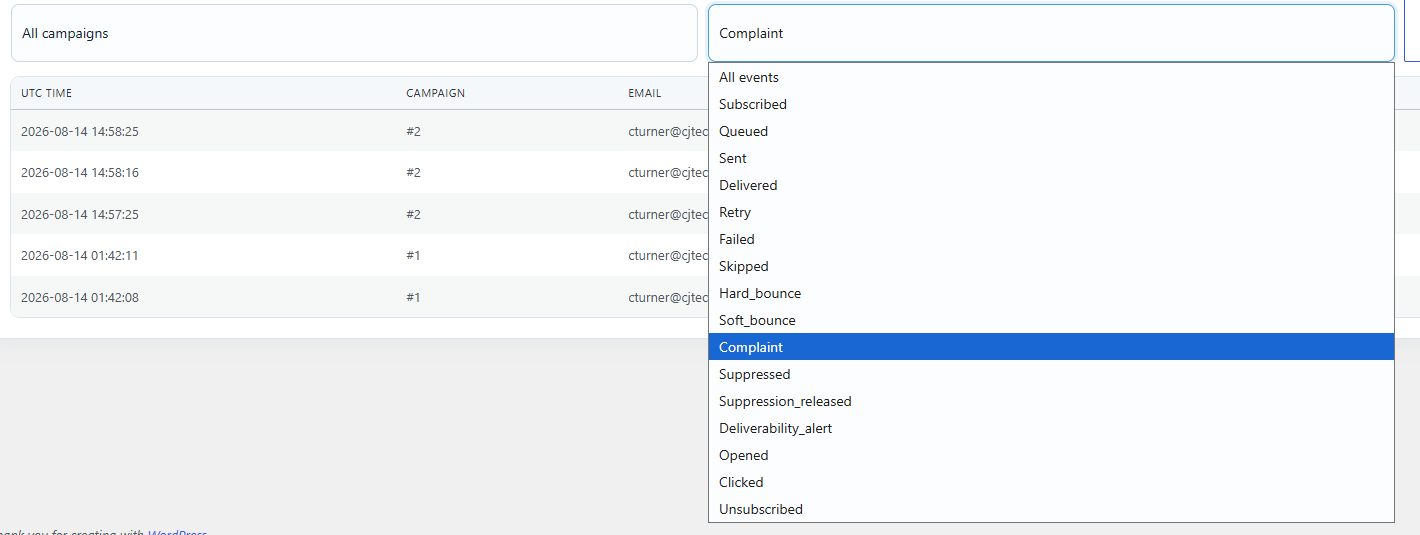Select Unsubscribed event option

pos(1051,509)
